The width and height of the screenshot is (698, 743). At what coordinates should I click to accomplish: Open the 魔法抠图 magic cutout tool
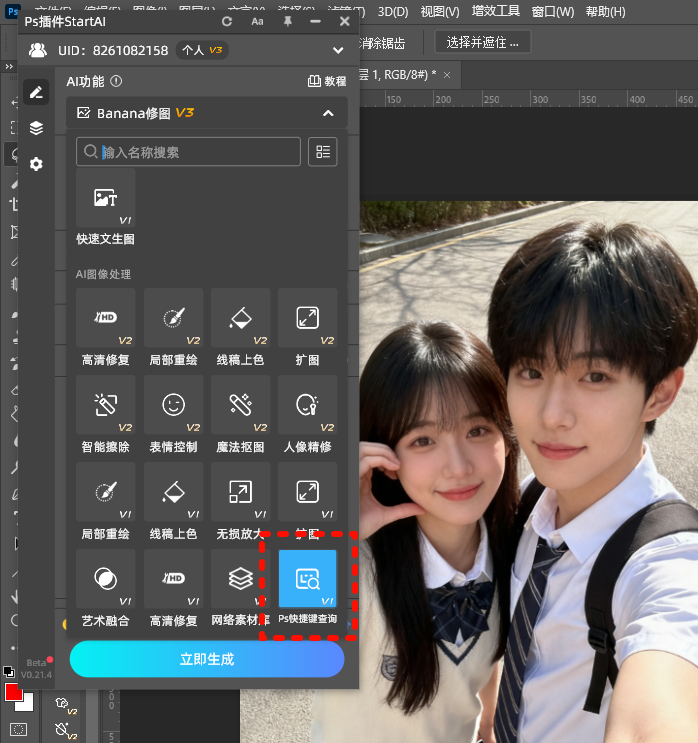click(240, 405)
